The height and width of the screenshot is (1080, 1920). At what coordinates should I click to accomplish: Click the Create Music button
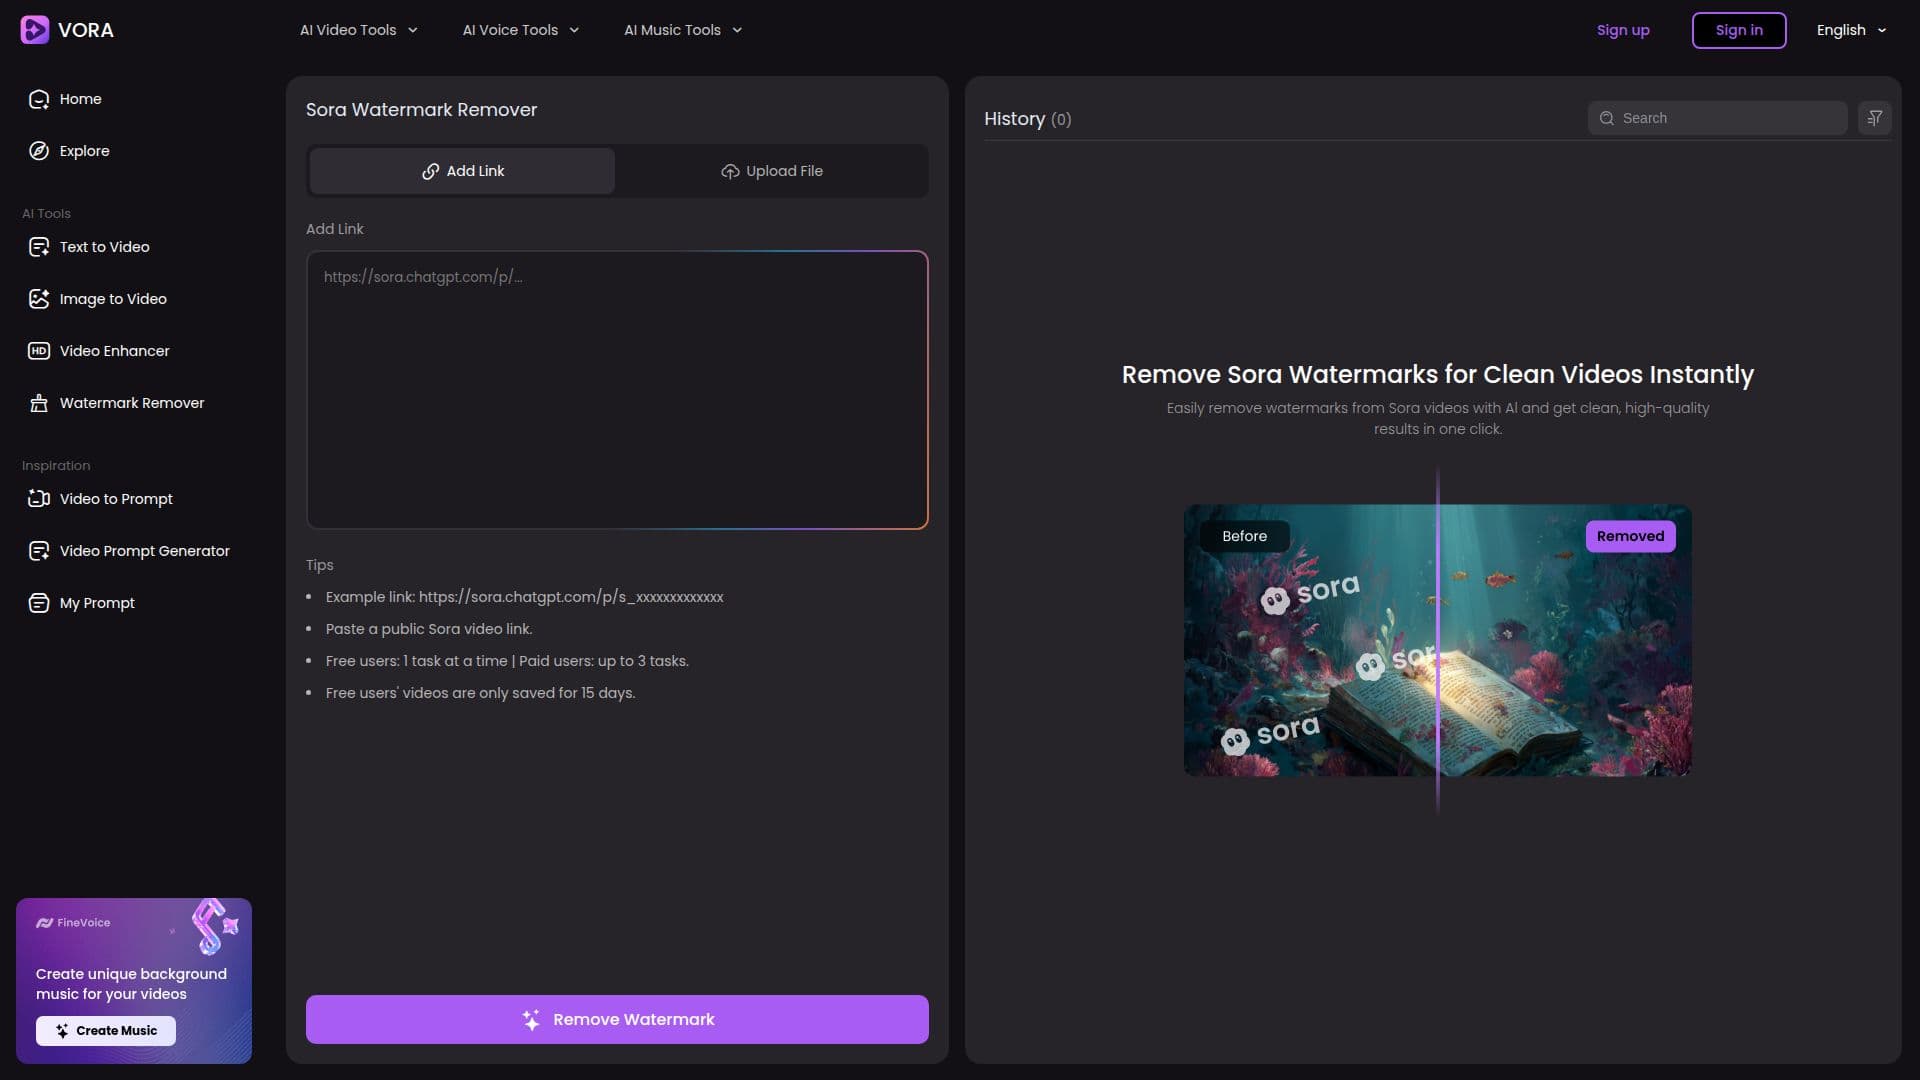[106, 1031]
